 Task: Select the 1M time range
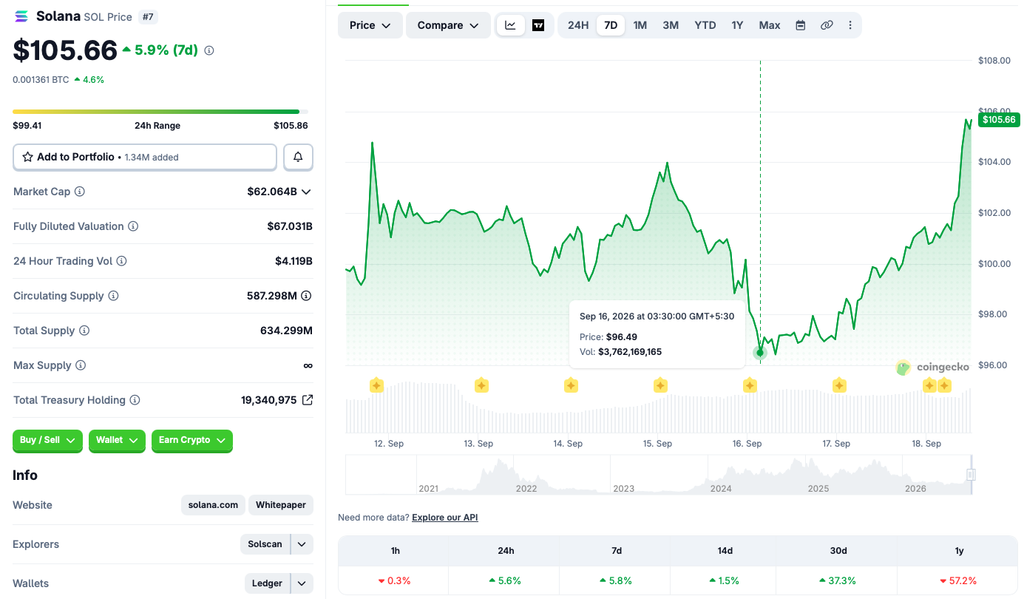[640, 25]
